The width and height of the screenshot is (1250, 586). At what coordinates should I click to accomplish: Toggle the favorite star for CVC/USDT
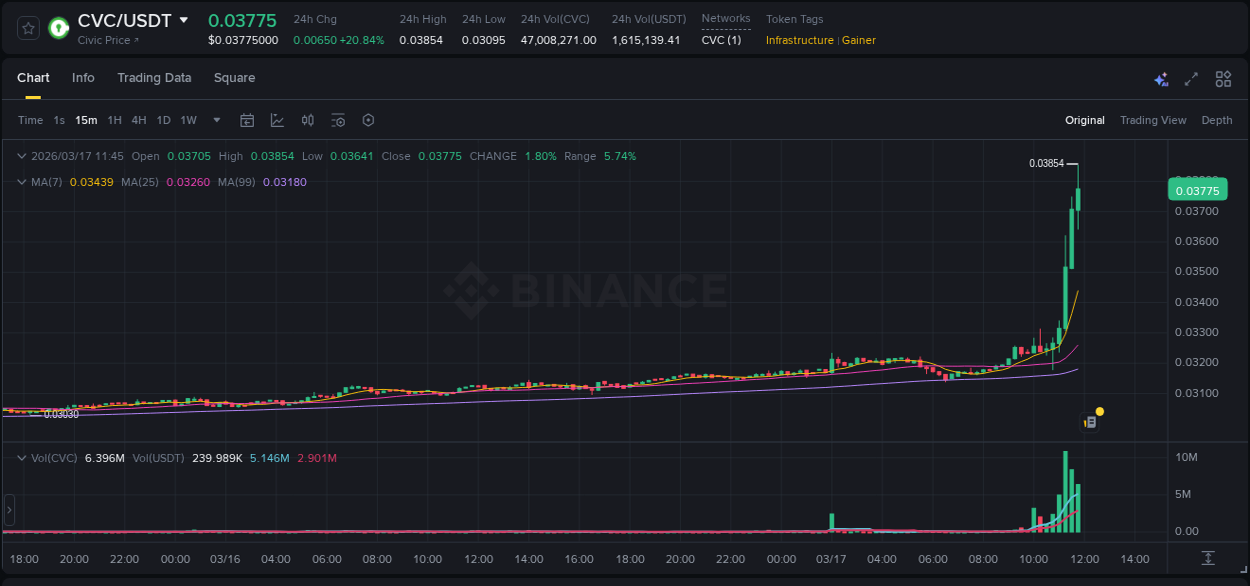[x=28, y=28]
